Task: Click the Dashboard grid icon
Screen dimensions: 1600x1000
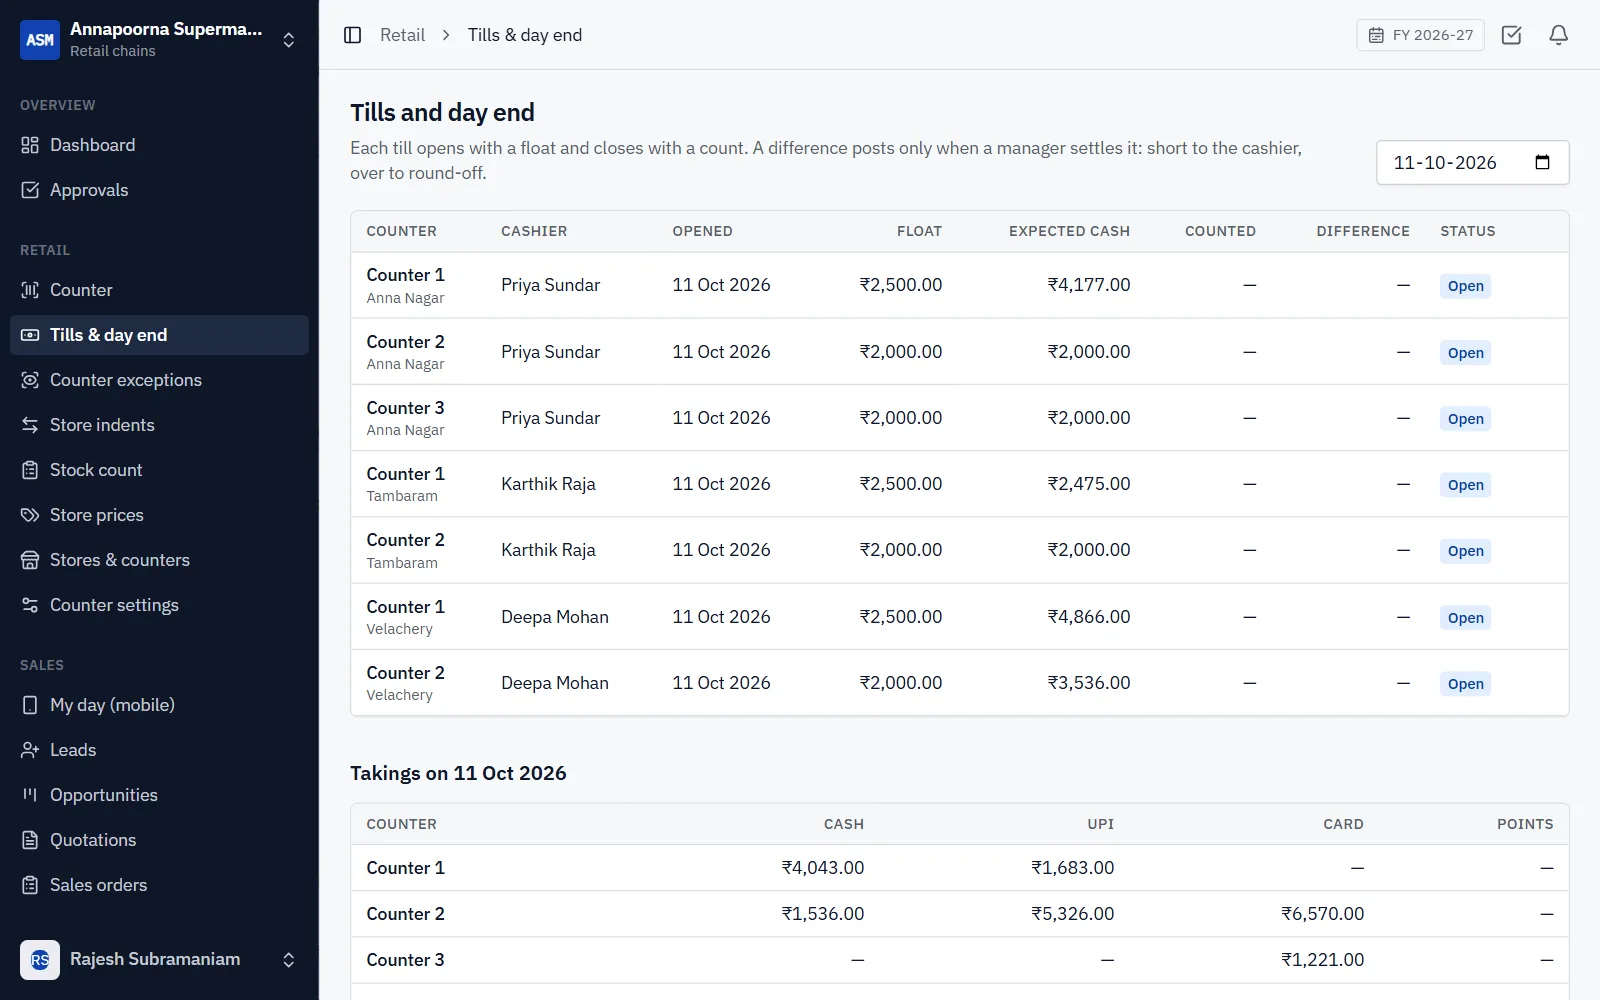Action: [x=30, y=145]
